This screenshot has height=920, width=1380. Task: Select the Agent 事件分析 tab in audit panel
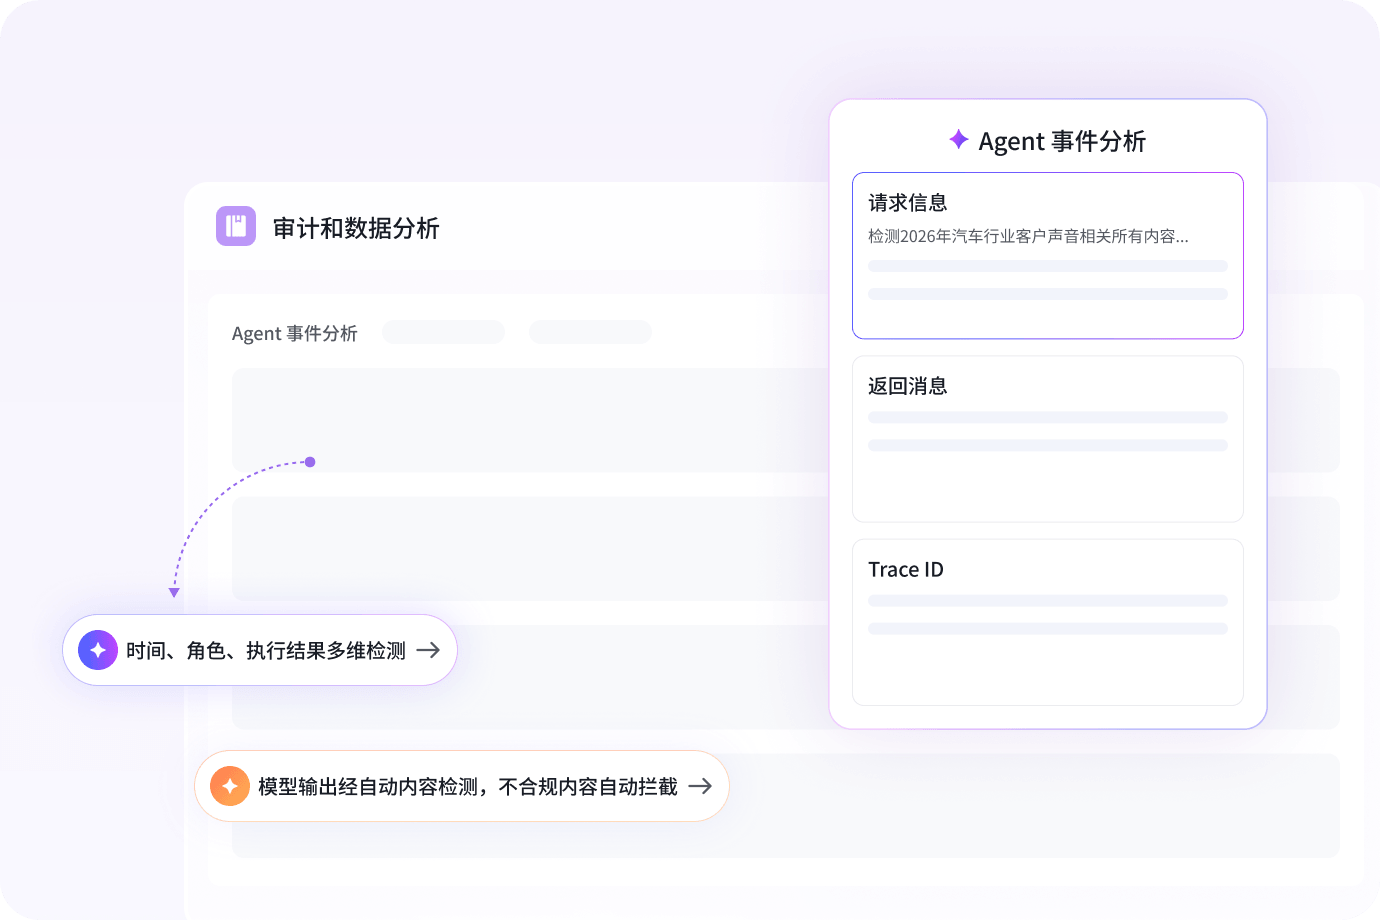pyautogui.click(x=294, y=333)
